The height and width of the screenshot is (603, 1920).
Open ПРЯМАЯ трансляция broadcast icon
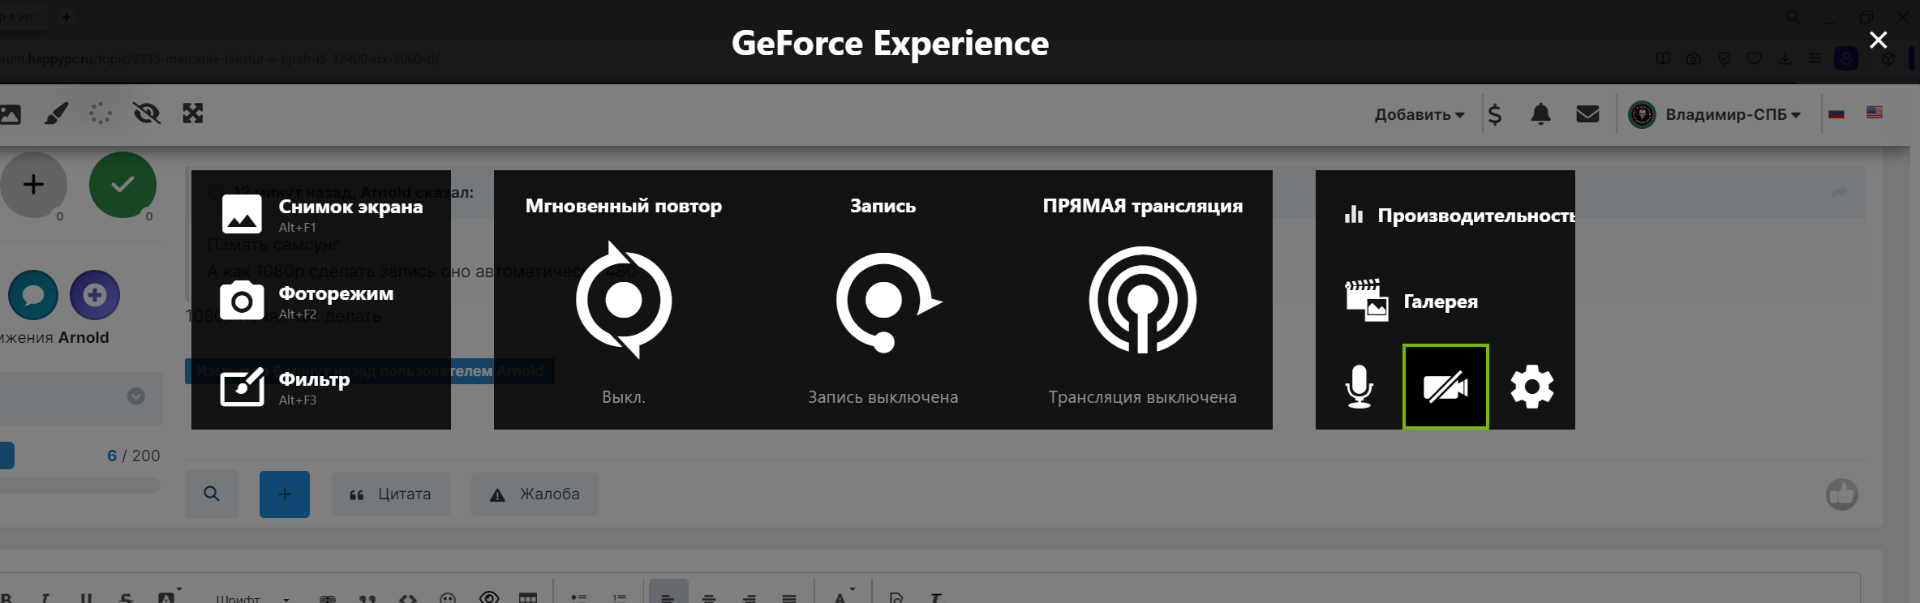(x=1142, y=300)
